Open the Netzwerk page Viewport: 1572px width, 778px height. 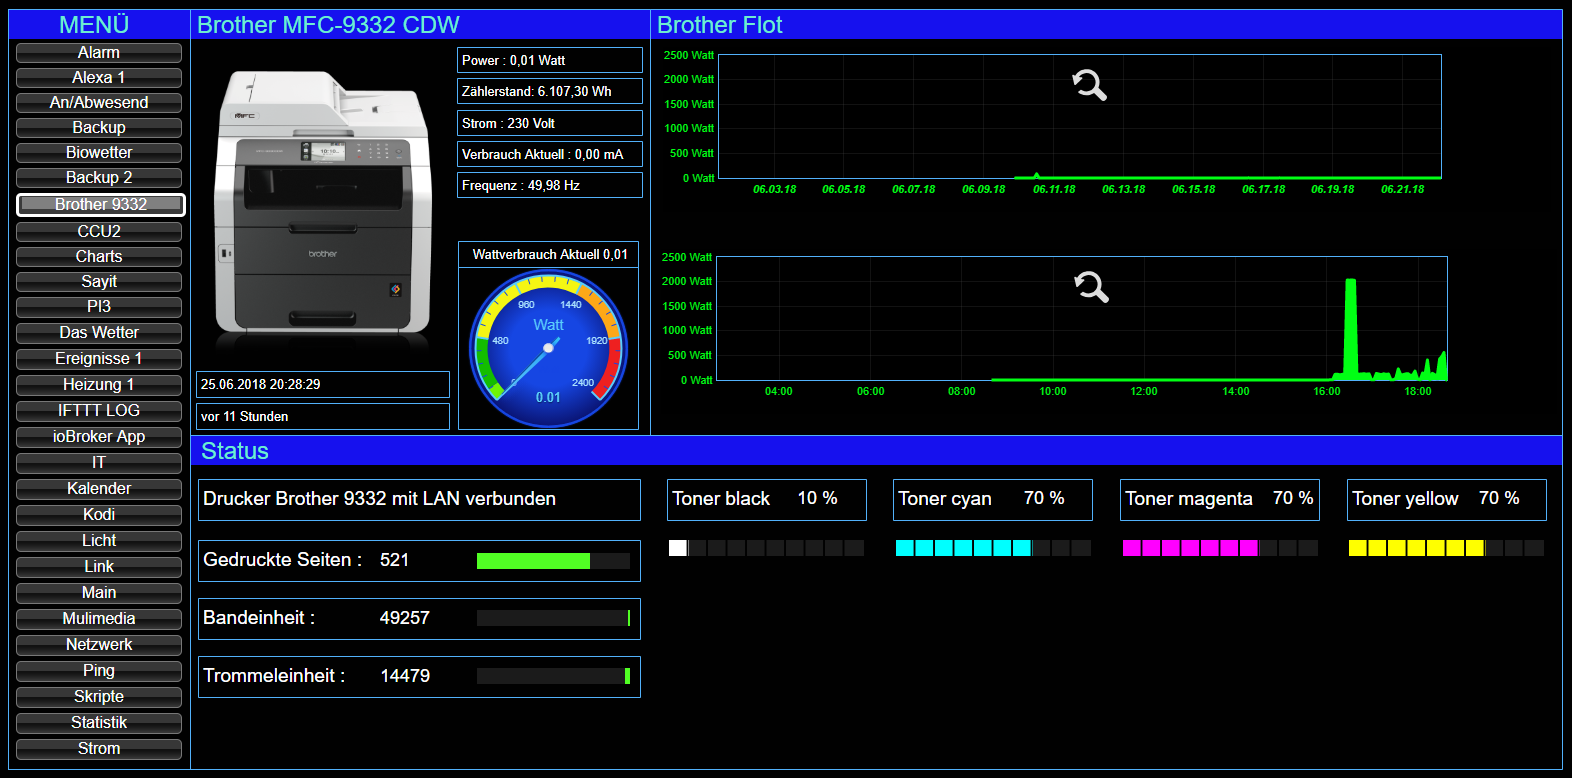tap(99, 645)
